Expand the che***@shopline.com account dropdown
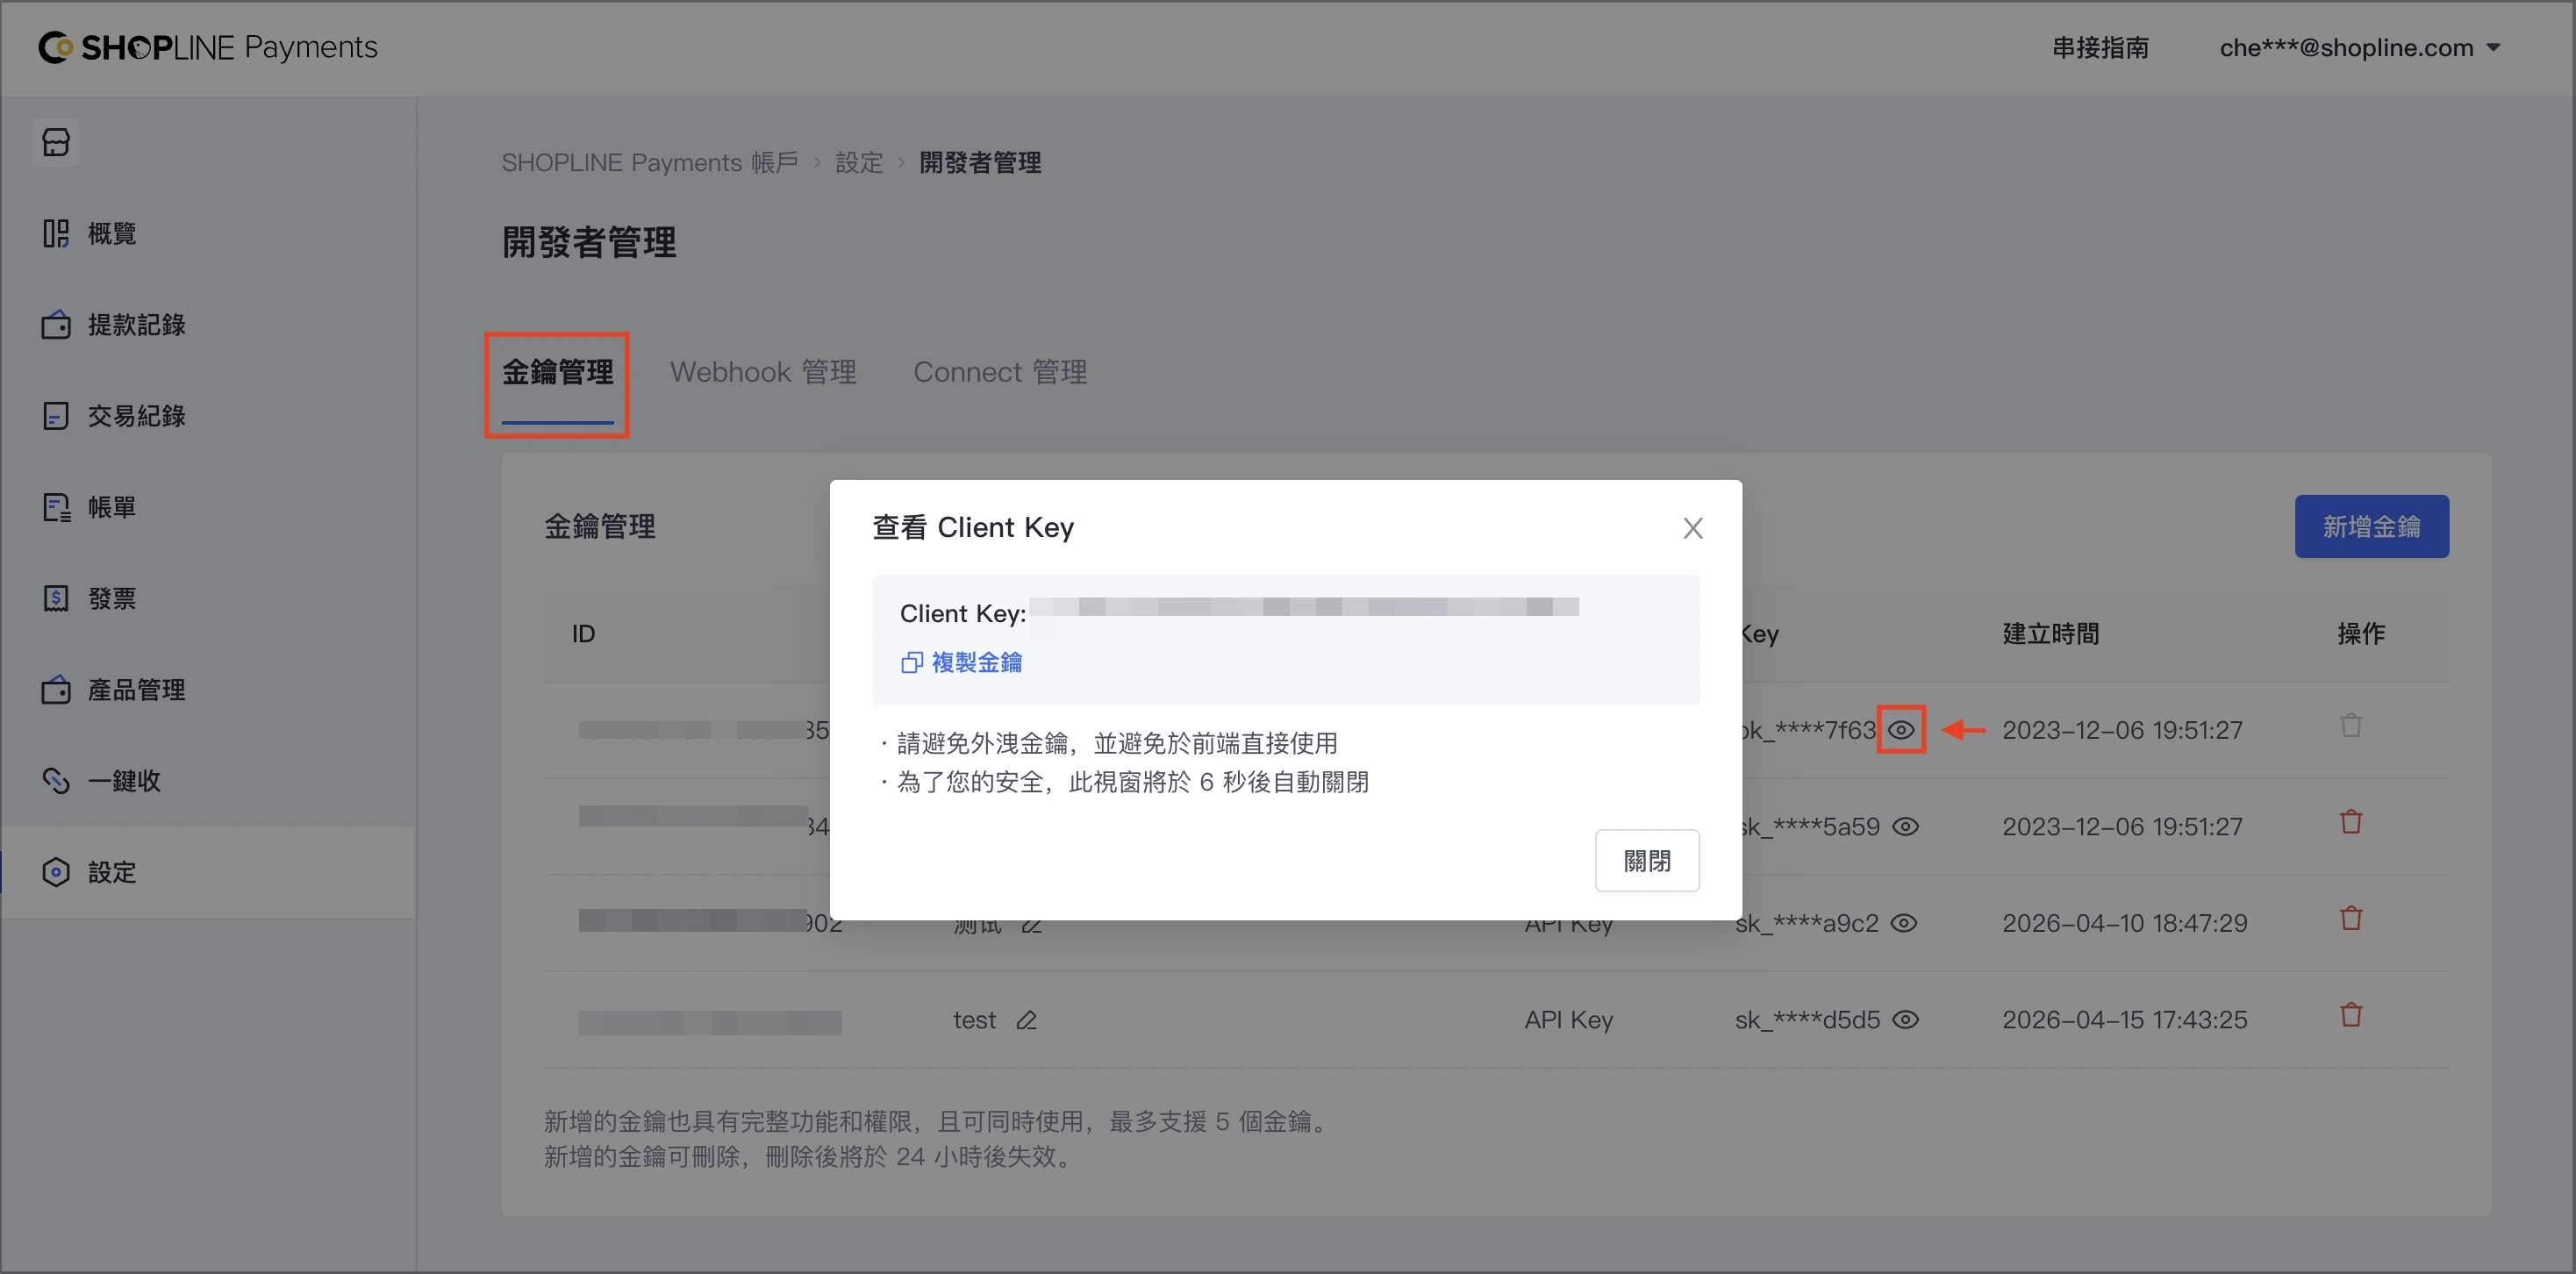The height and width of the screenshot is (1274, 2576). point(2360,47)
